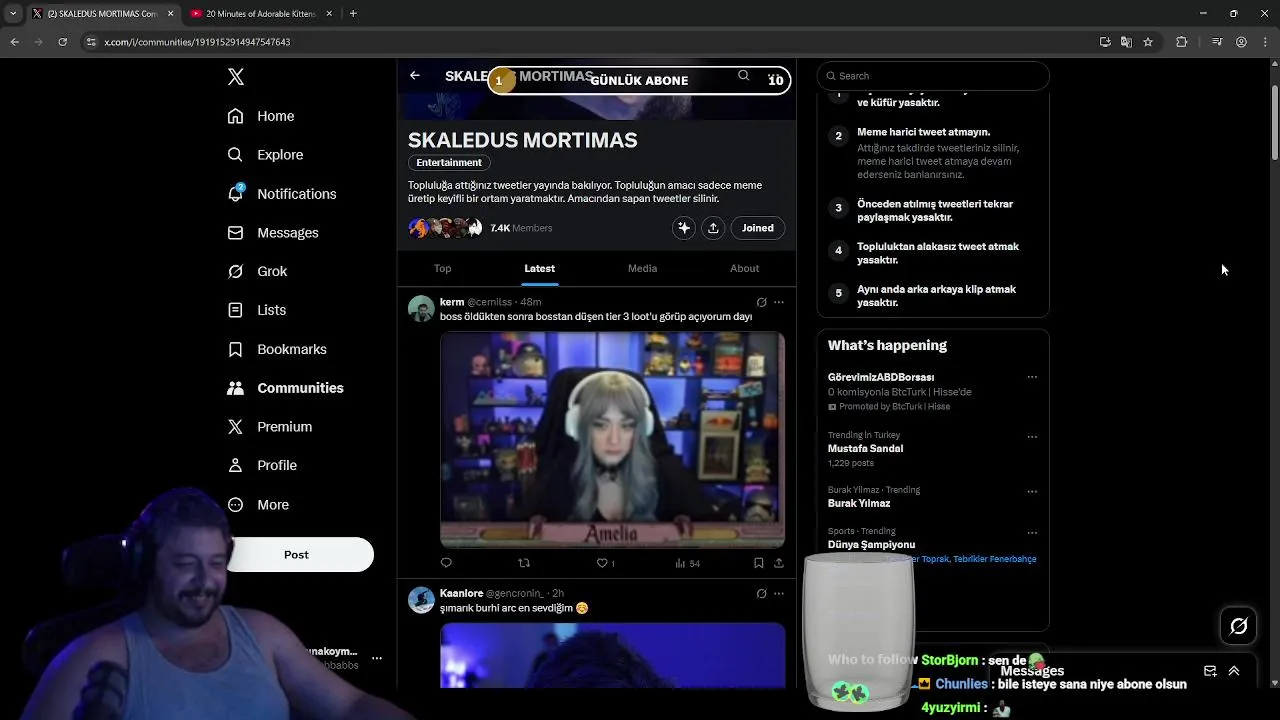Open the Burak Yılmaz trending topic
This screenshot has width=1280, height=720.
(858, 504)
